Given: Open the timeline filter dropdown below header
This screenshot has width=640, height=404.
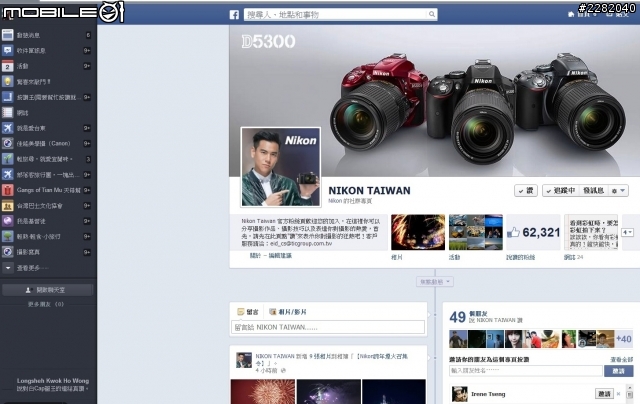Looking at the screenshot, I should tap(435, 282).
